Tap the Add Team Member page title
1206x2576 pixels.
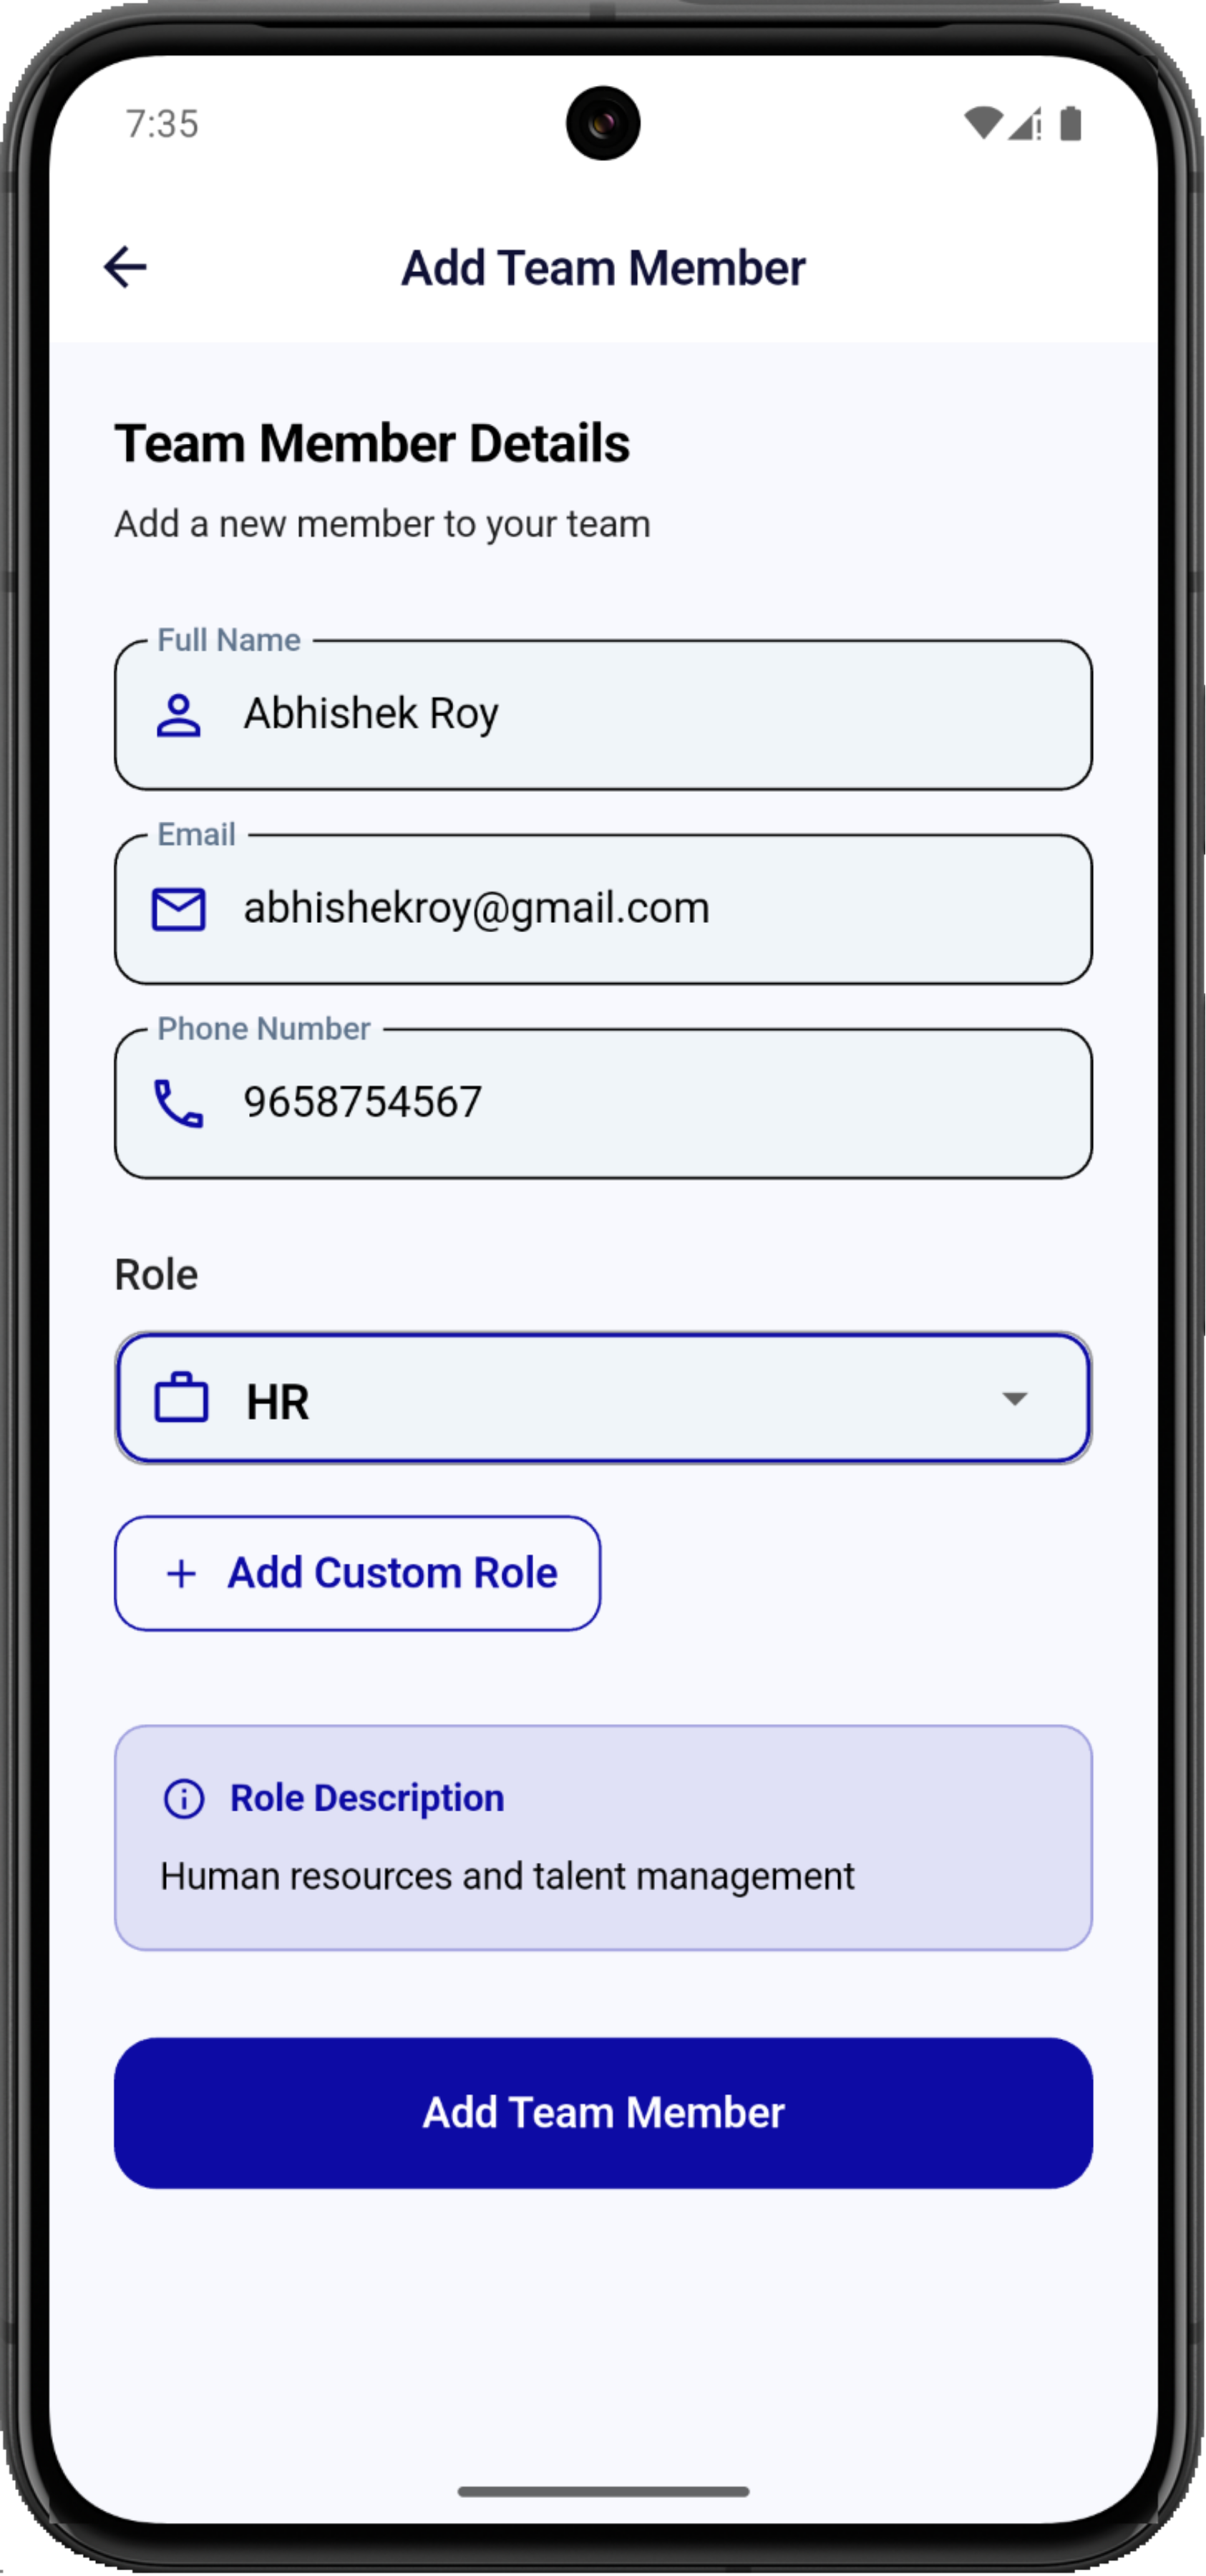click(603, 268)
